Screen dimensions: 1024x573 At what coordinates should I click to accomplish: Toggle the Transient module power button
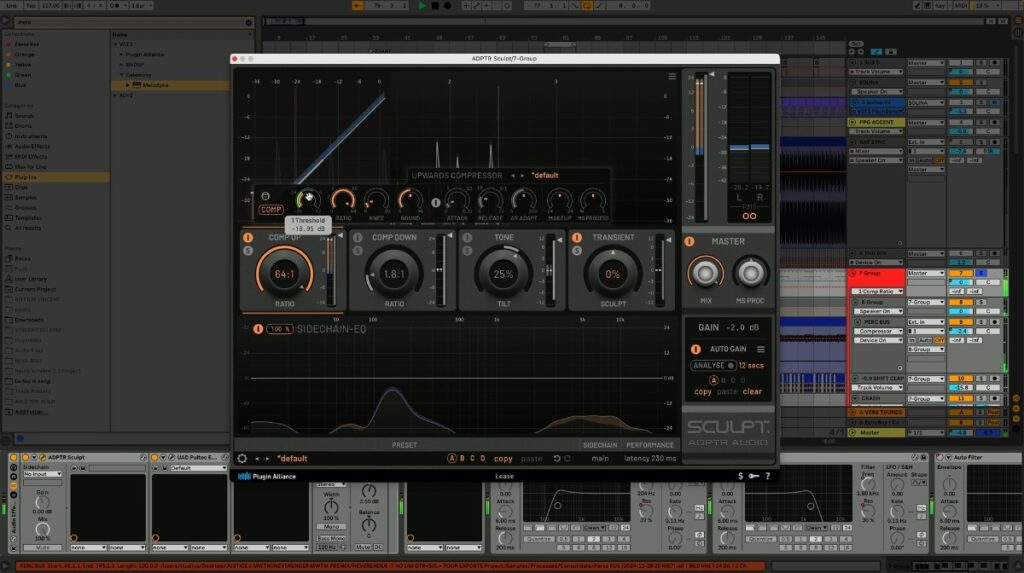point(575,238)
